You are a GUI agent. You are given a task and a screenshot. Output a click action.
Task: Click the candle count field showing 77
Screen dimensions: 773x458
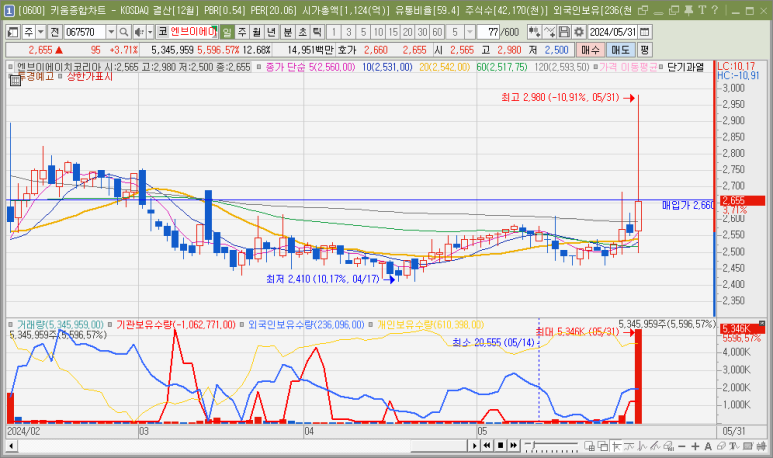coord(489,33)
